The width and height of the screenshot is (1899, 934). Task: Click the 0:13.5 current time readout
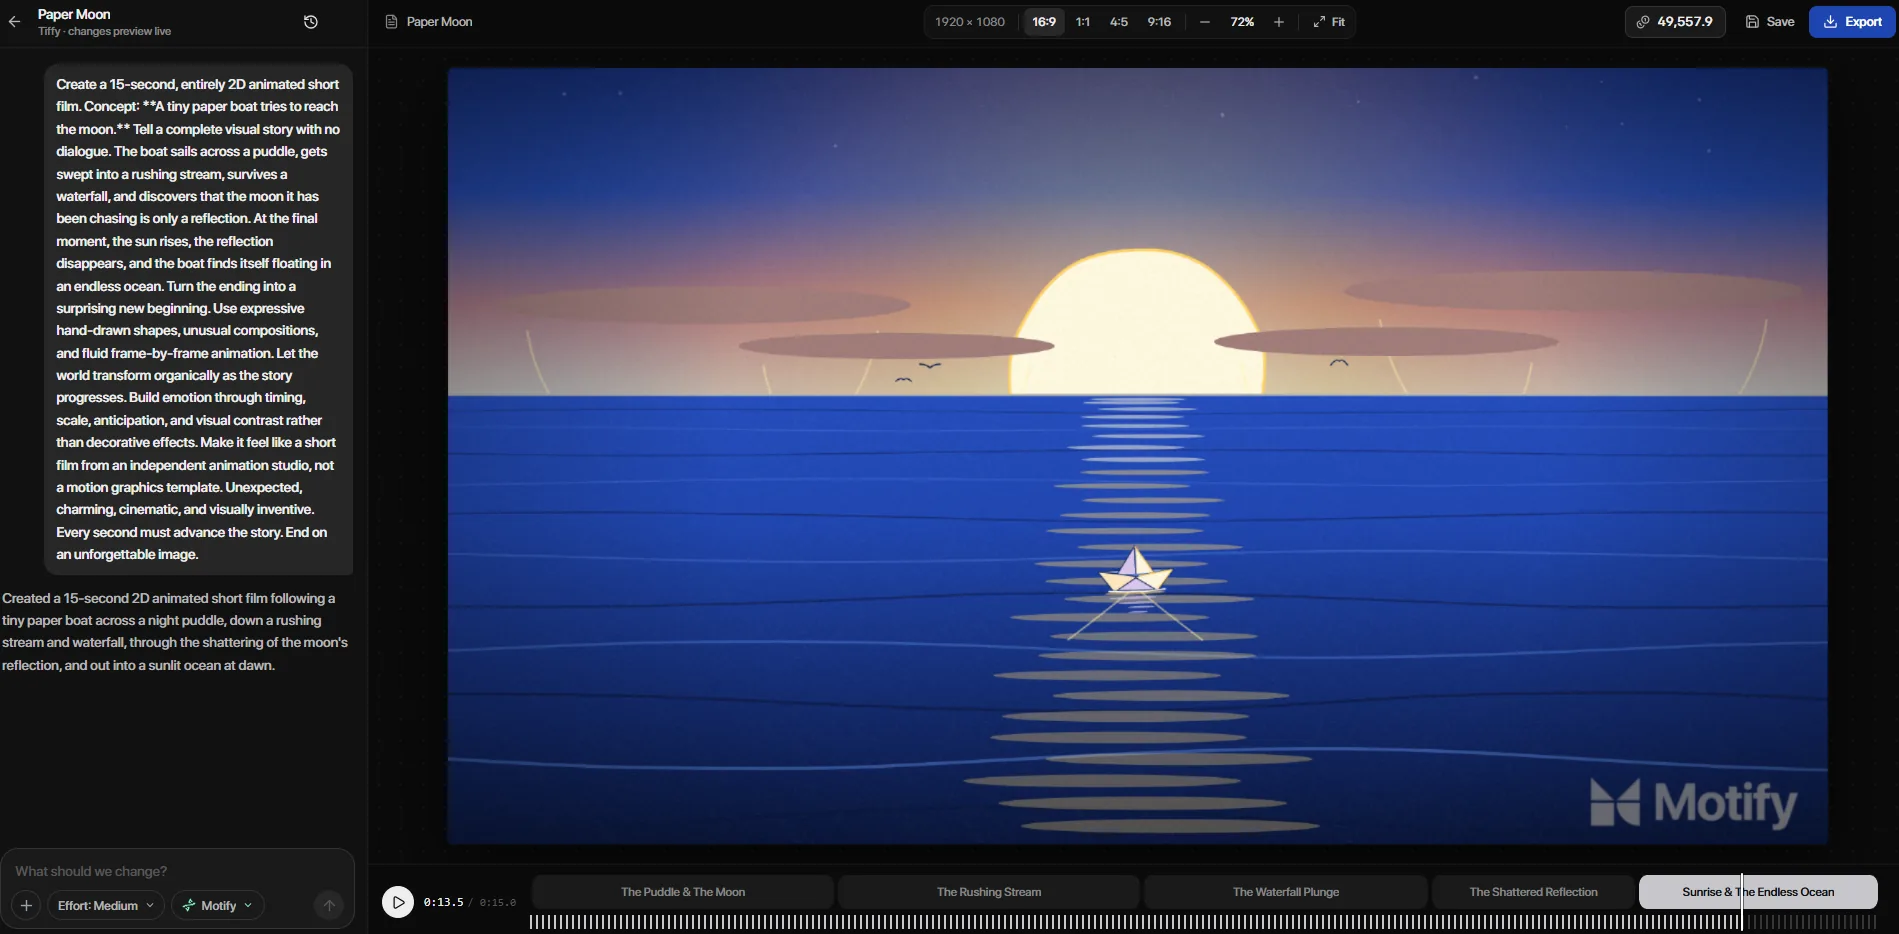[443, 902]
